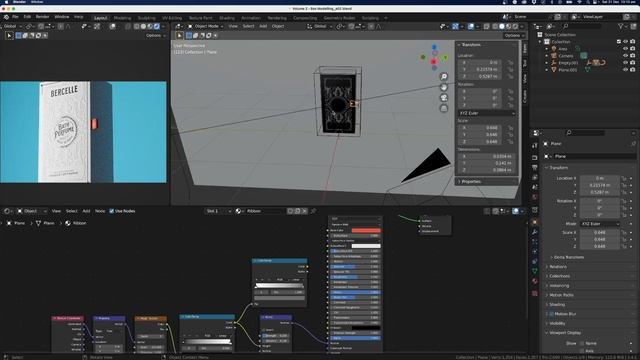Image resolution: width=640 pixels, height=360 pixels.
Task: Open the Slot 1 material slot dropdown
Action: click(218, 211)
